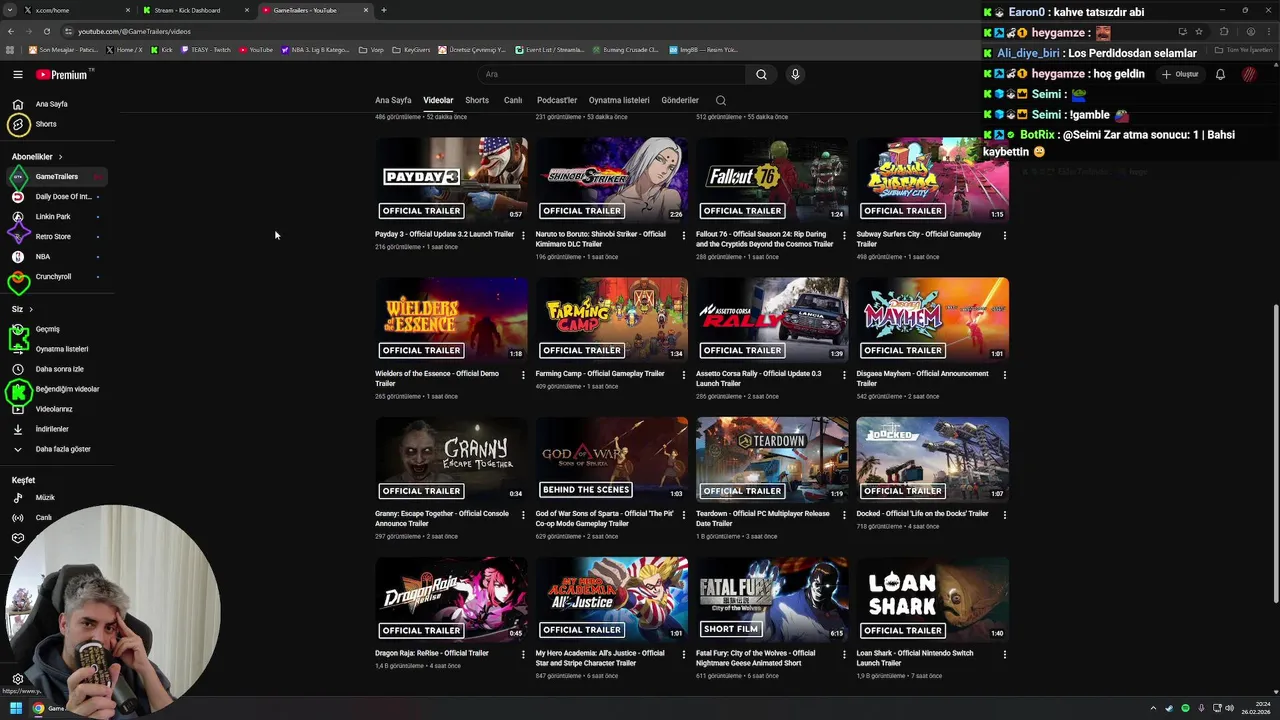The width and height of the screenshot is (1280, 720).
Task: Open options menu for Fallout 76 video
Action: click(844, 236)
